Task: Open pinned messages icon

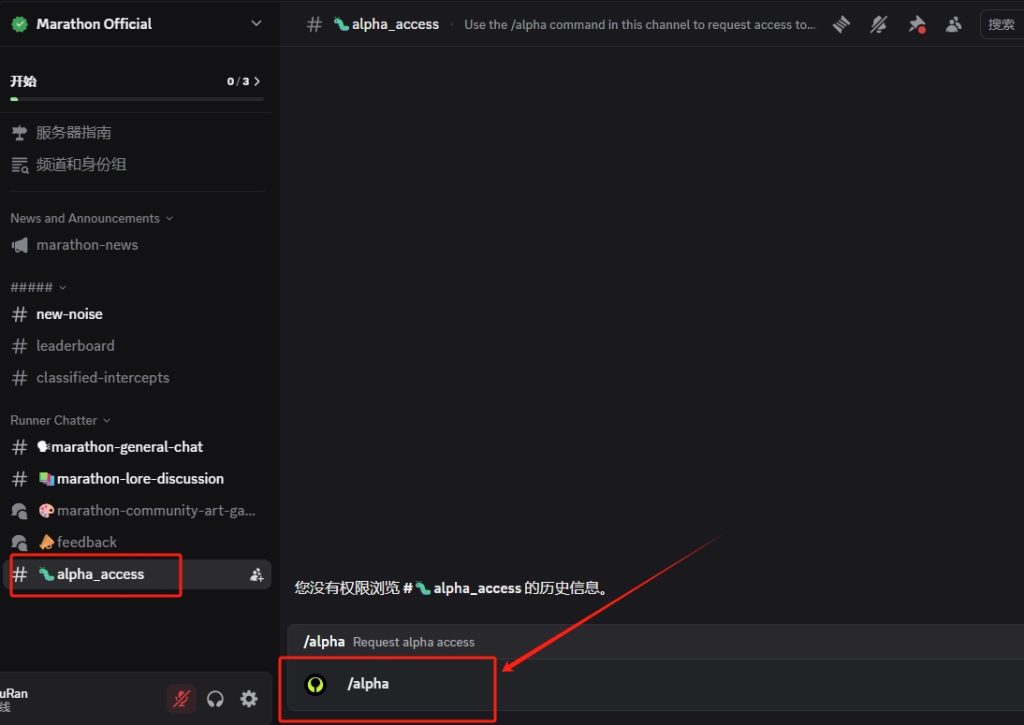Action: coord(916,25)
